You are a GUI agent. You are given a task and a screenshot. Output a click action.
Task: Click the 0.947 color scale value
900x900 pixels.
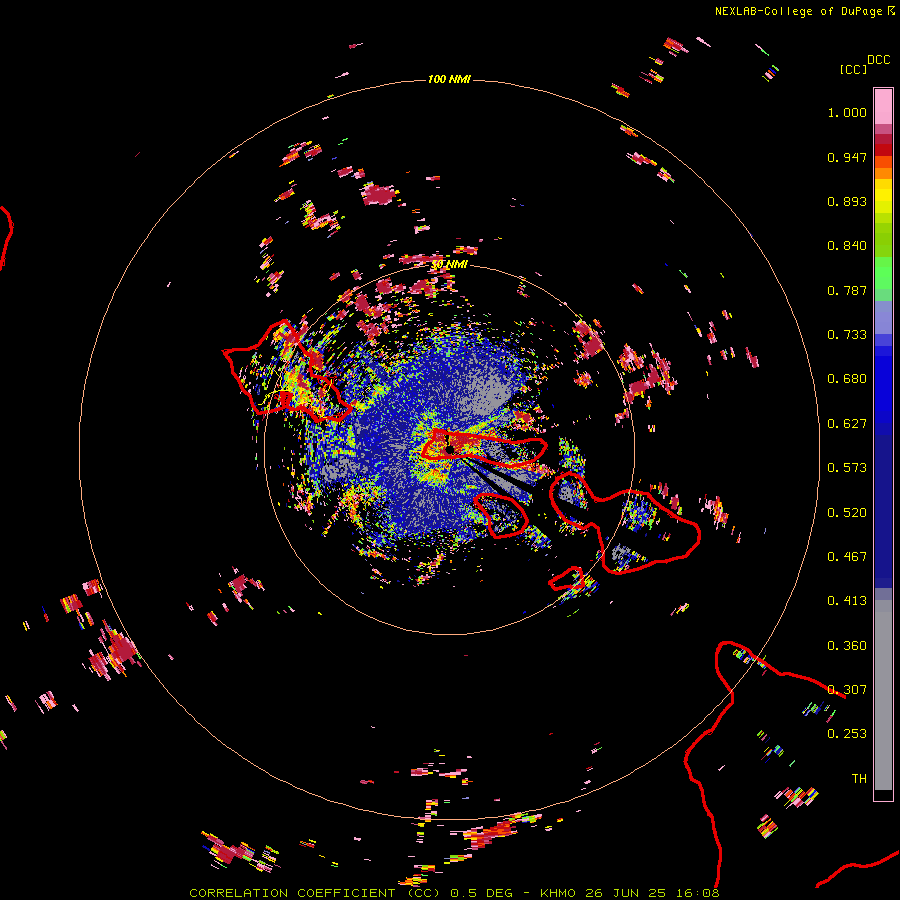847,157
